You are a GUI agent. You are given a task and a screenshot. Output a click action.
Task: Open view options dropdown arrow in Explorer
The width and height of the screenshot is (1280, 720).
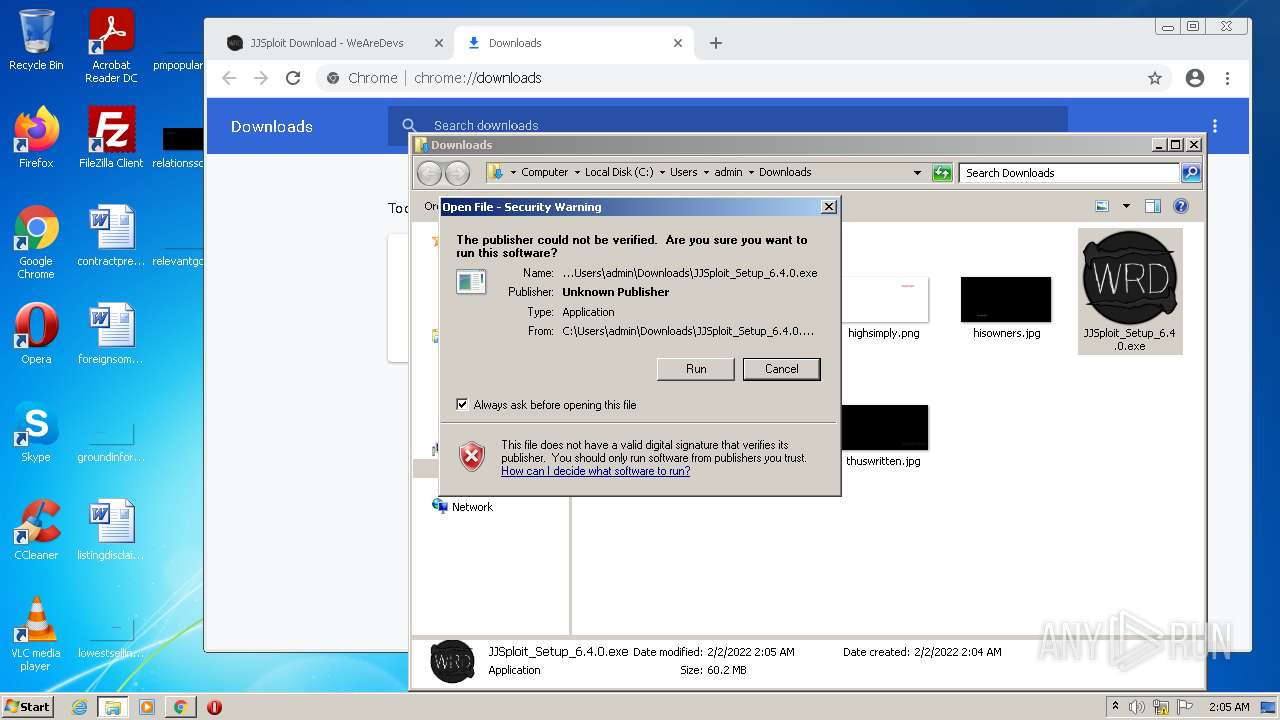point(1126,206)
